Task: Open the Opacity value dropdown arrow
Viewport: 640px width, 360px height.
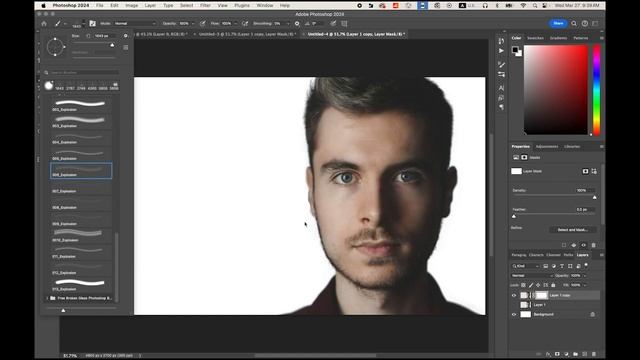Action: (193, 24)
